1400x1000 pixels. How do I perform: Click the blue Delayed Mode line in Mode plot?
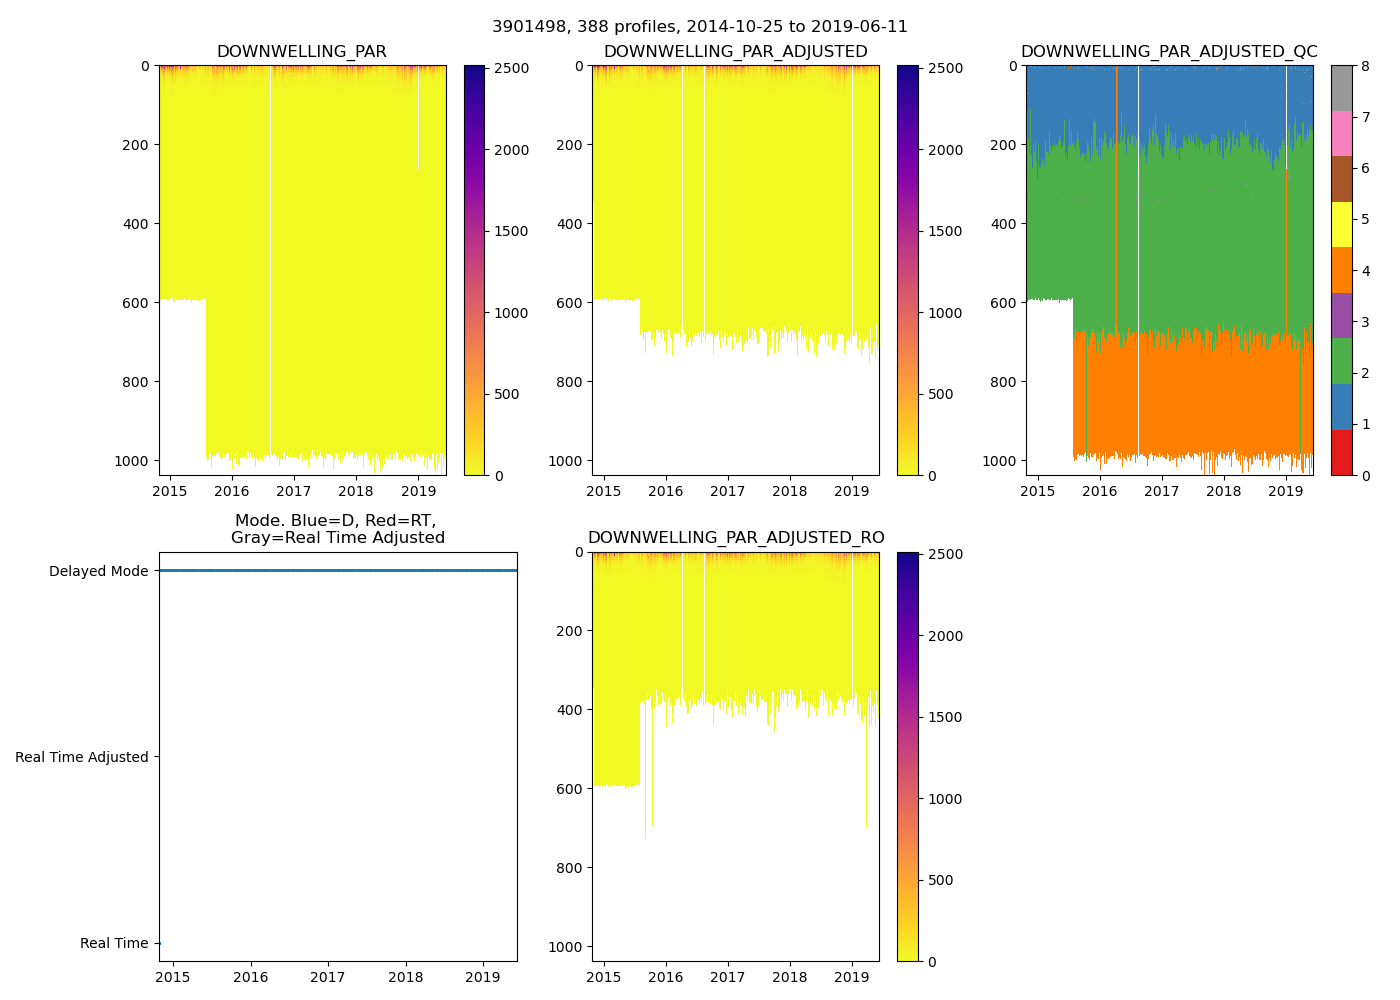click(x=337, y=571)
